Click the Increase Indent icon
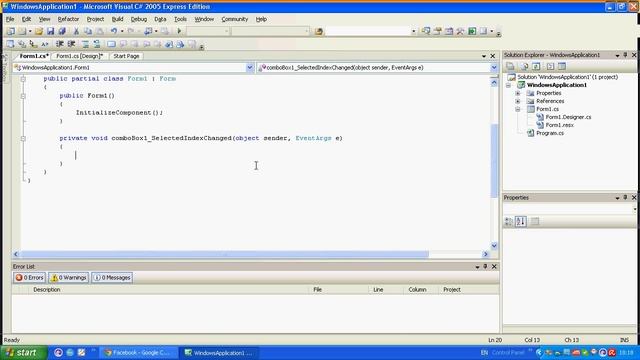The height and width of the screenshot is (360, 640). coord(71,44)
